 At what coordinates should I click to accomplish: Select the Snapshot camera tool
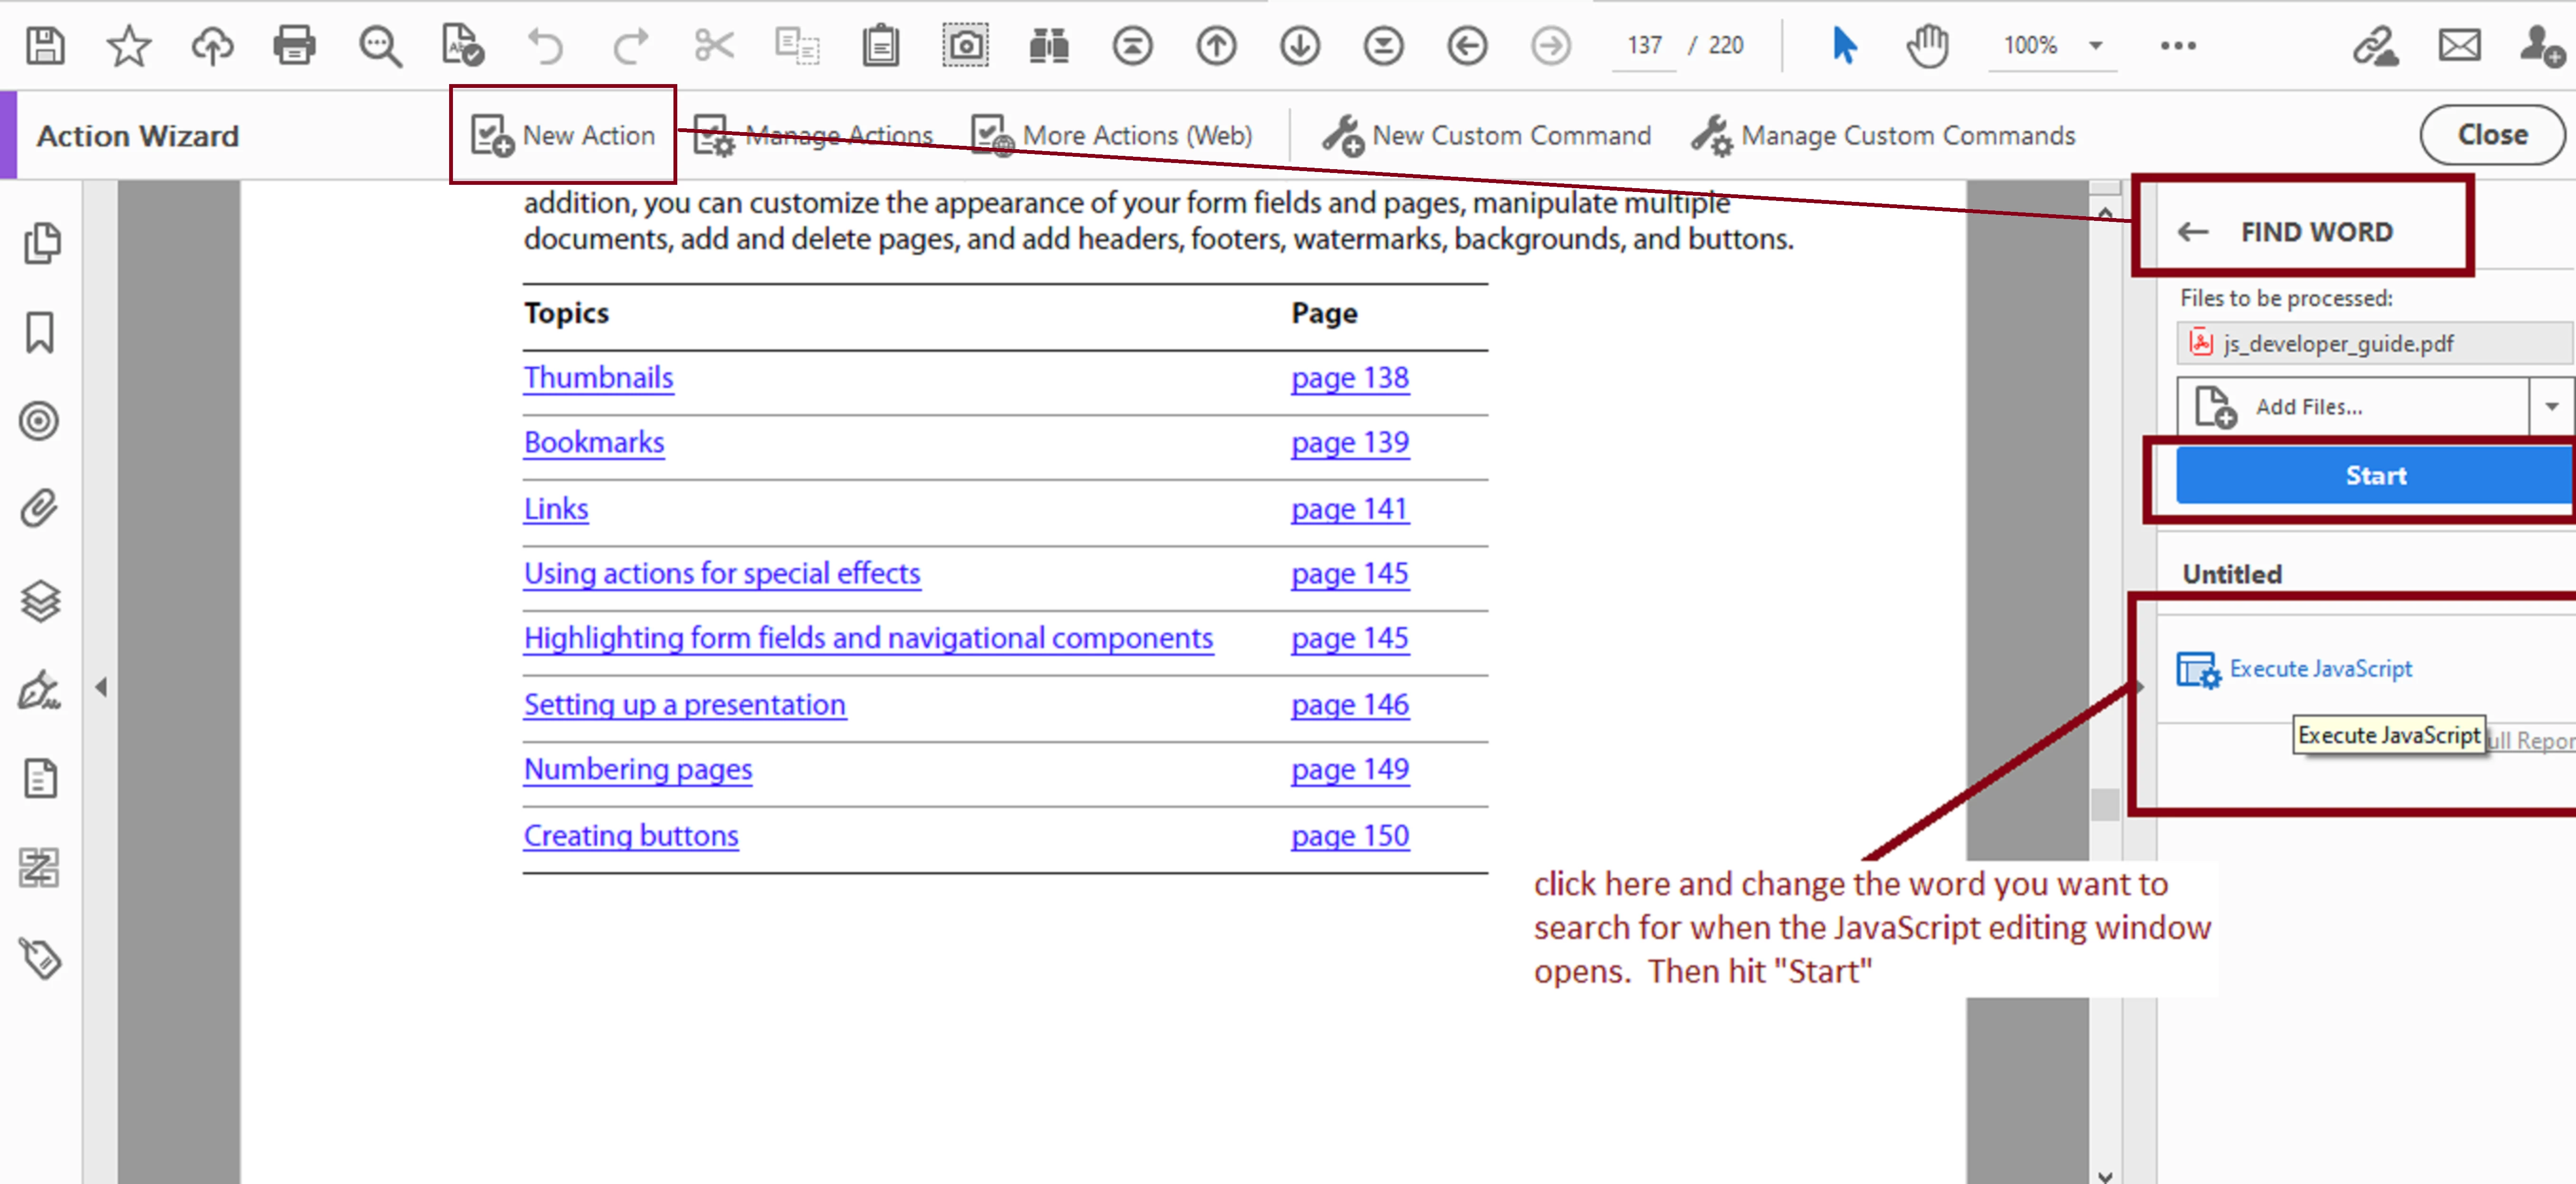(965, 46)
